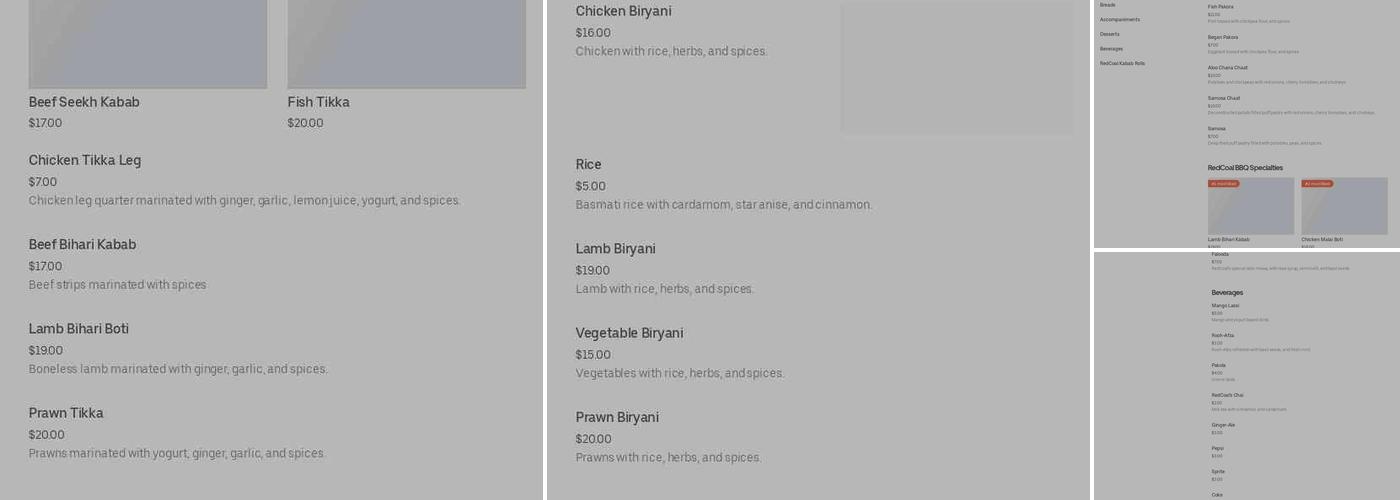Click the Chicken Biryani image placeholder

pos(956,68)
